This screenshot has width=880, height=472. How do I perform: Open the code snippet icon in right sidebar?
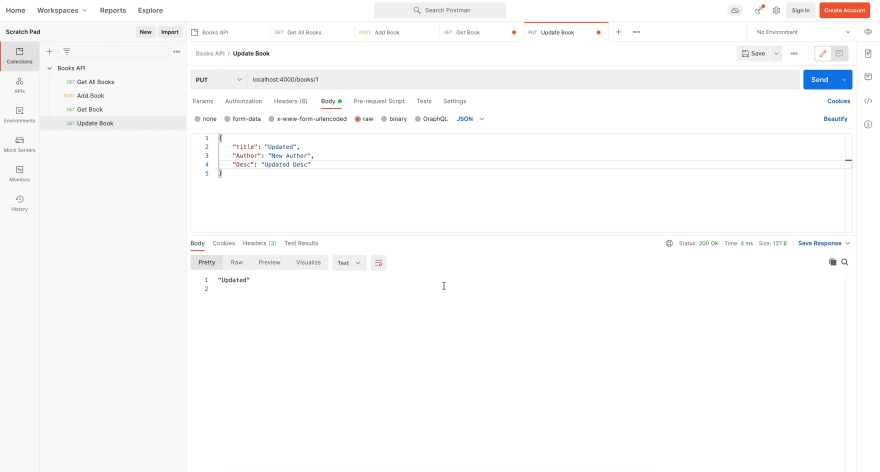(x=868, y=101)
